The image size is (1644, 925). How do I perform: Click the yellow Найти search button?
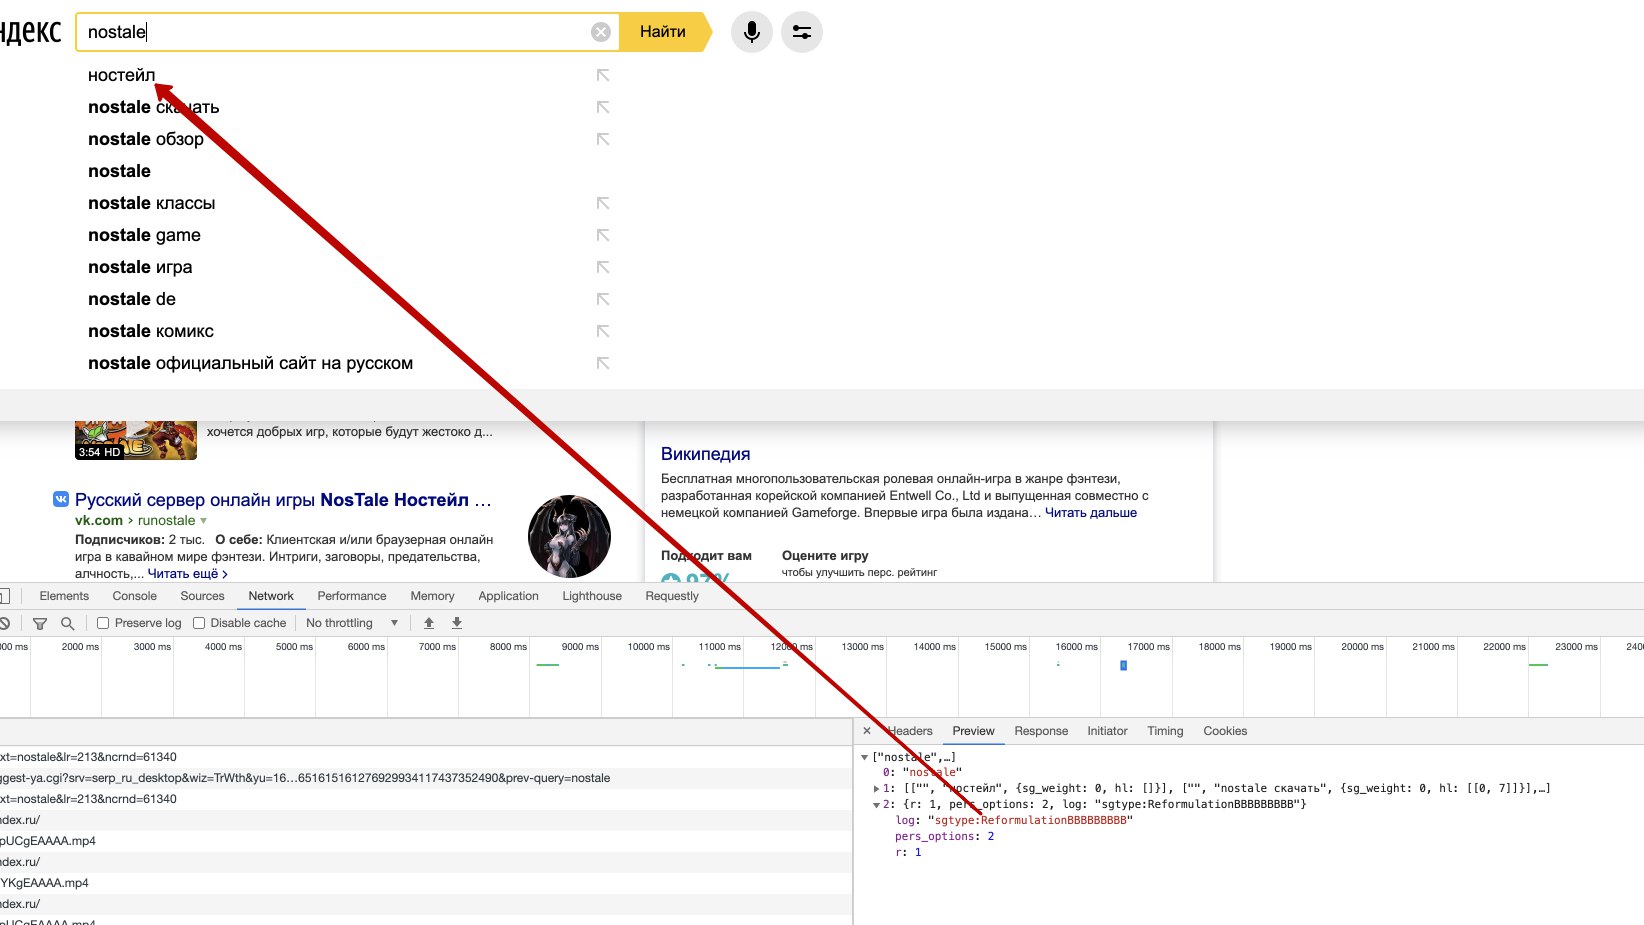[x=664, y=32]
